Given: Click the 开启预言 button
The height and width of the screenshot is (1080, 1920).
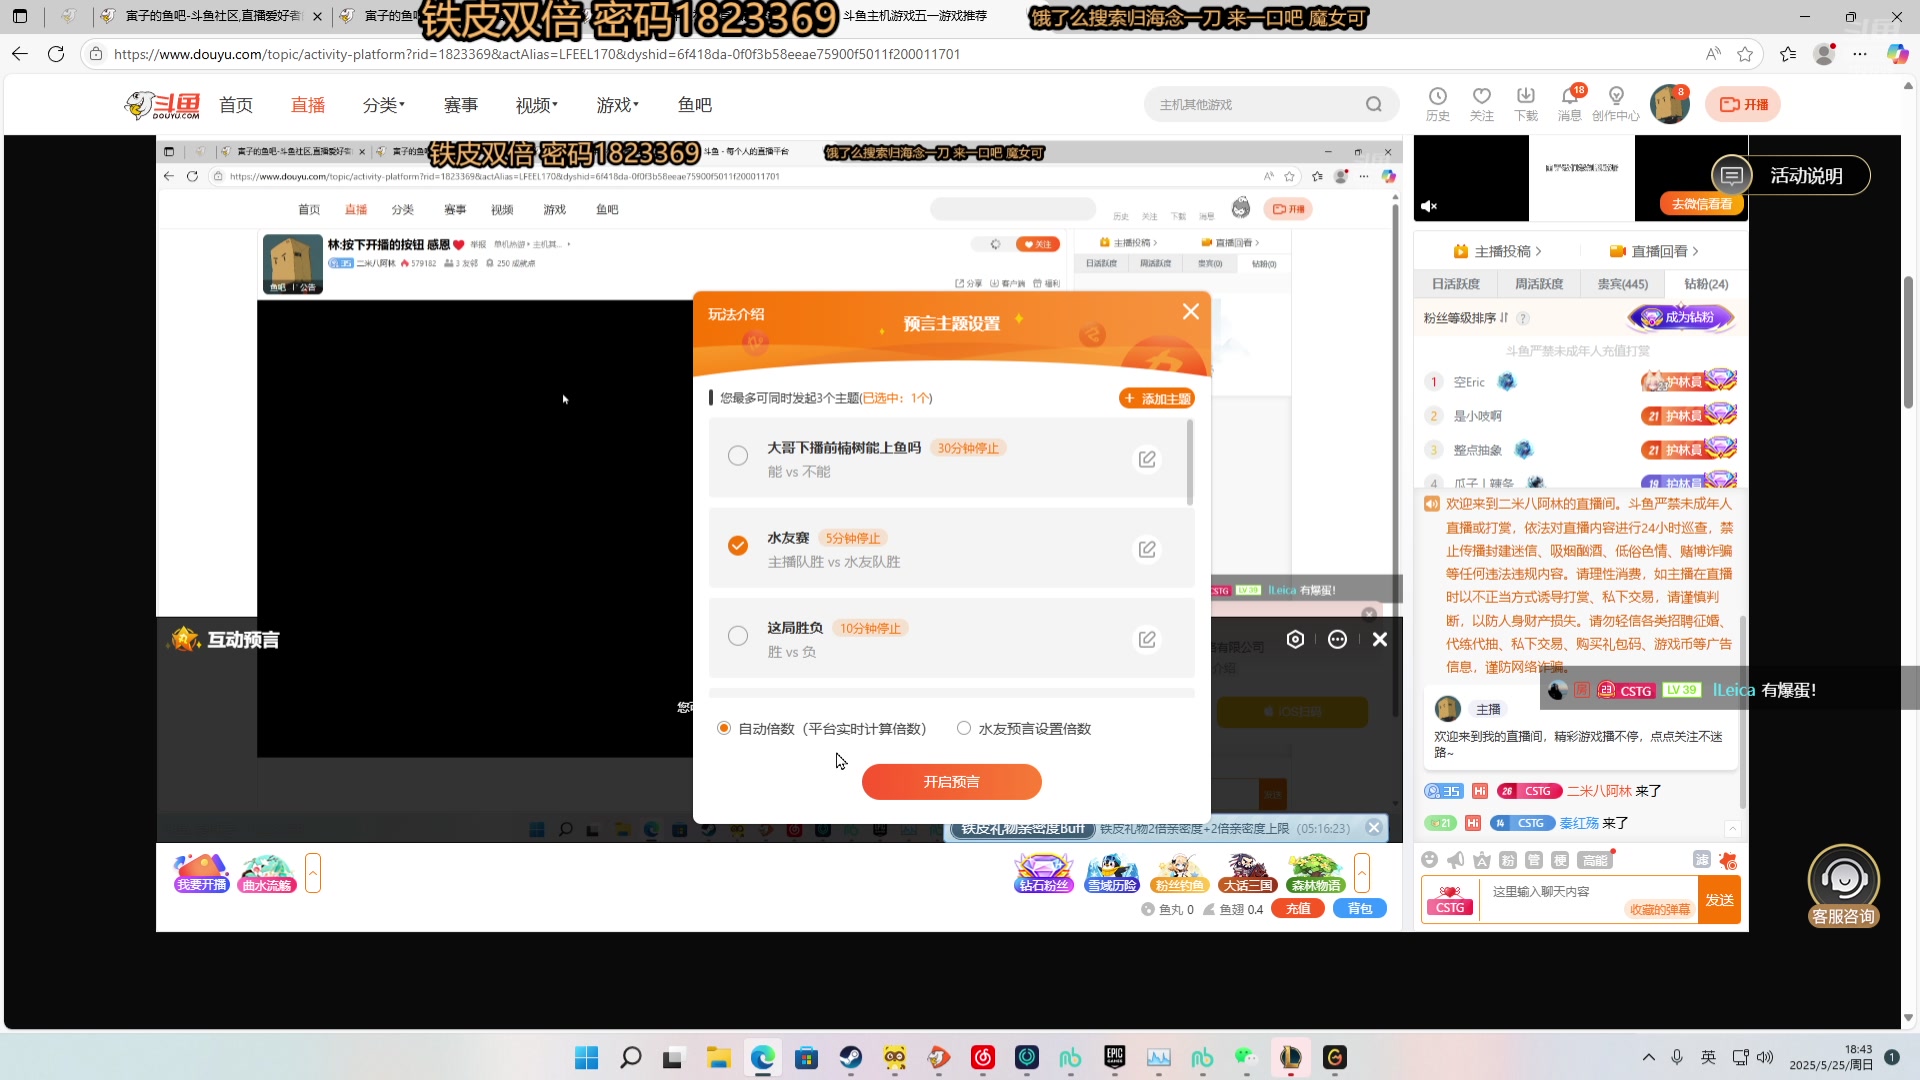Looking at the screenshot, I should [951, 782].
